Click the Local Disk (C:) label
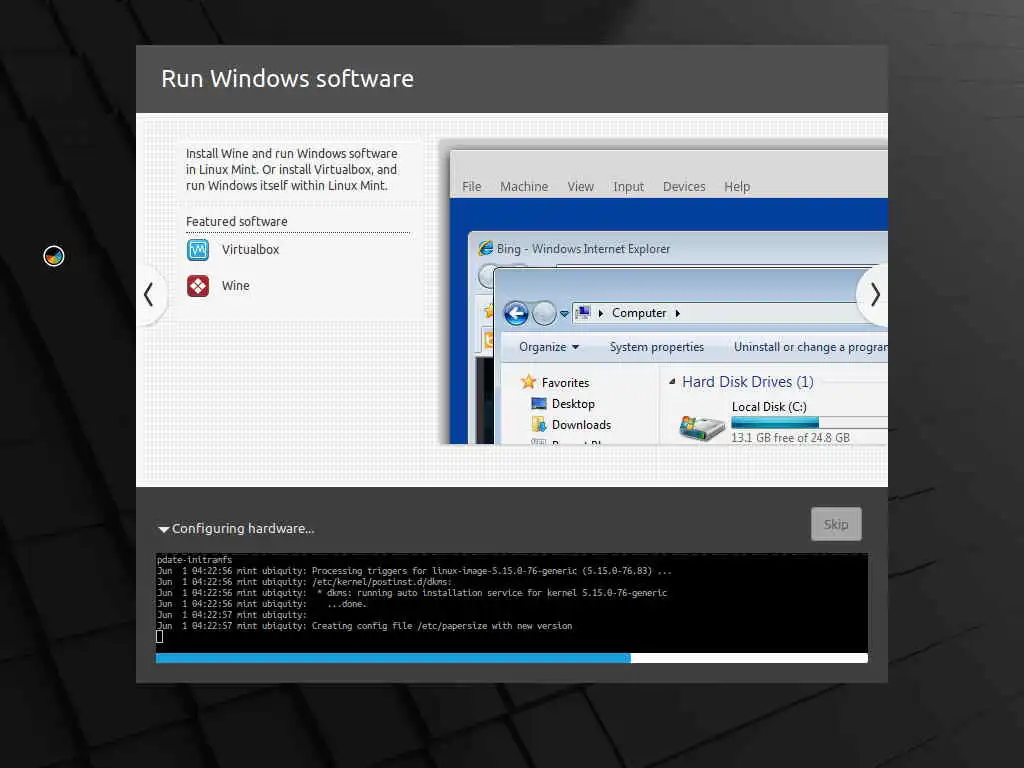The height and width of the screenshot is (768, 1024). 769,407
